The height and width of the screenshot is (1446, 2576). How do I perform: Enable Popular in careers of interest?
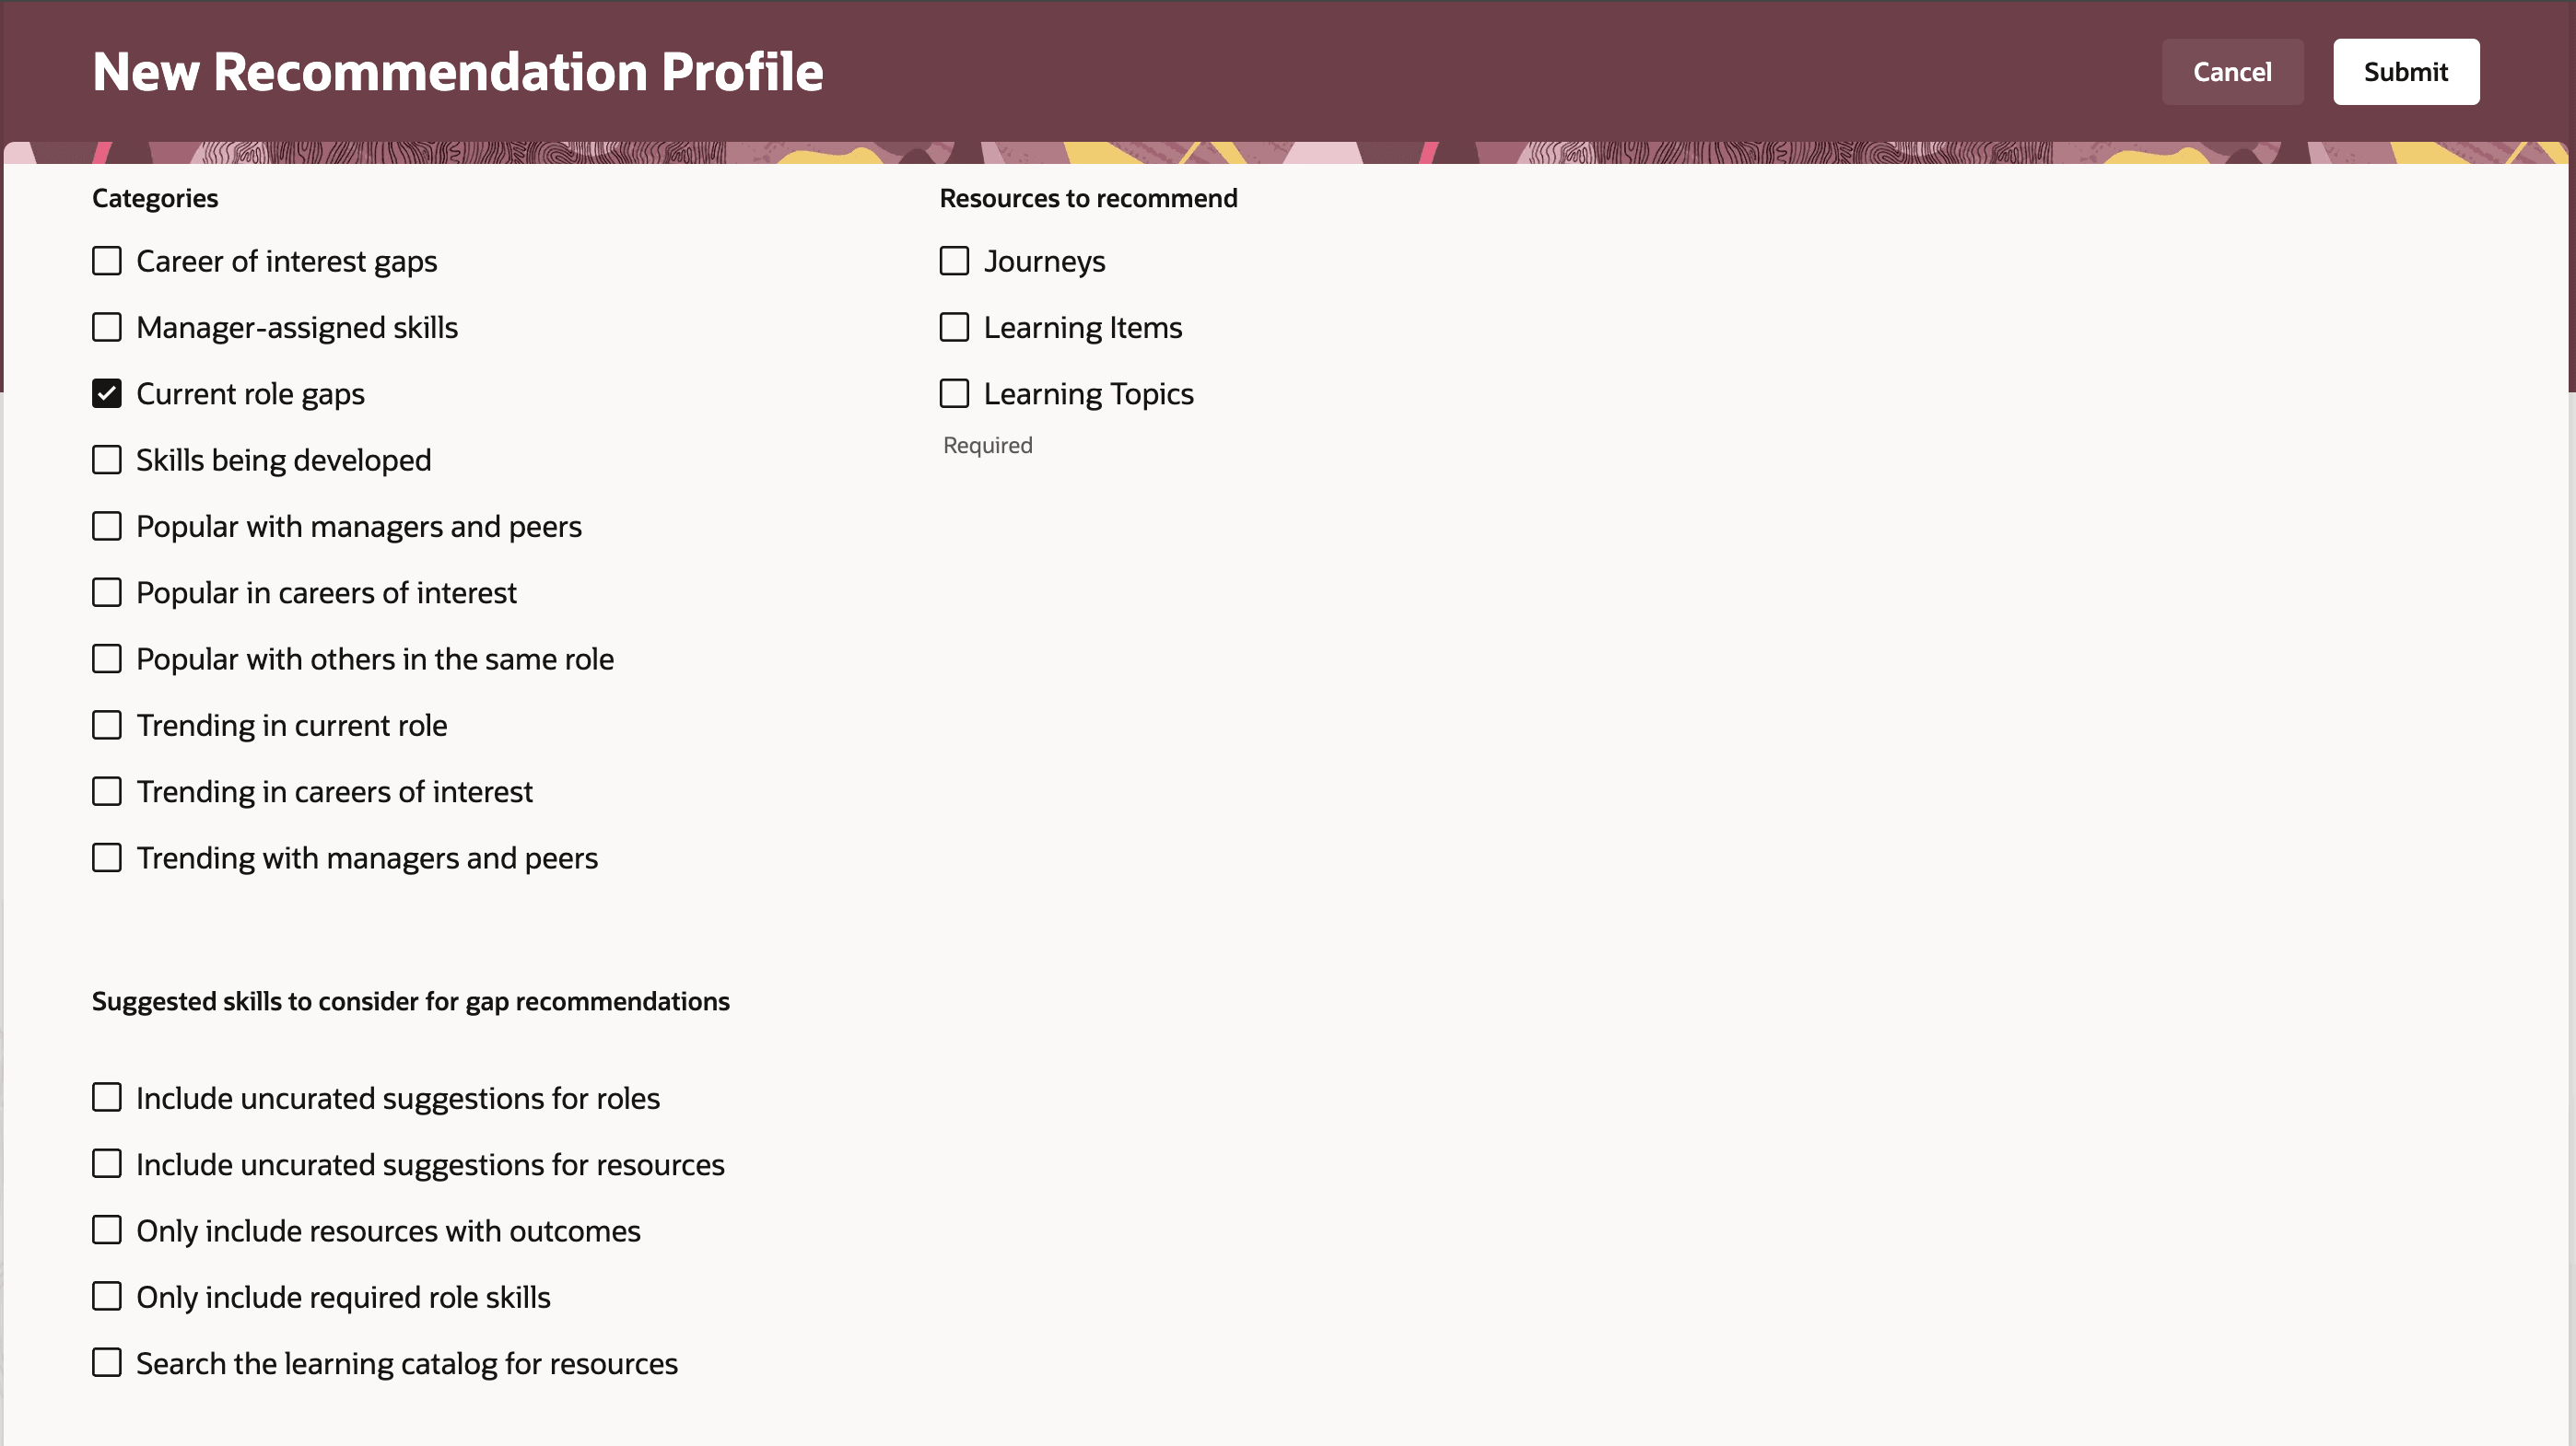[x=107, y=593]
